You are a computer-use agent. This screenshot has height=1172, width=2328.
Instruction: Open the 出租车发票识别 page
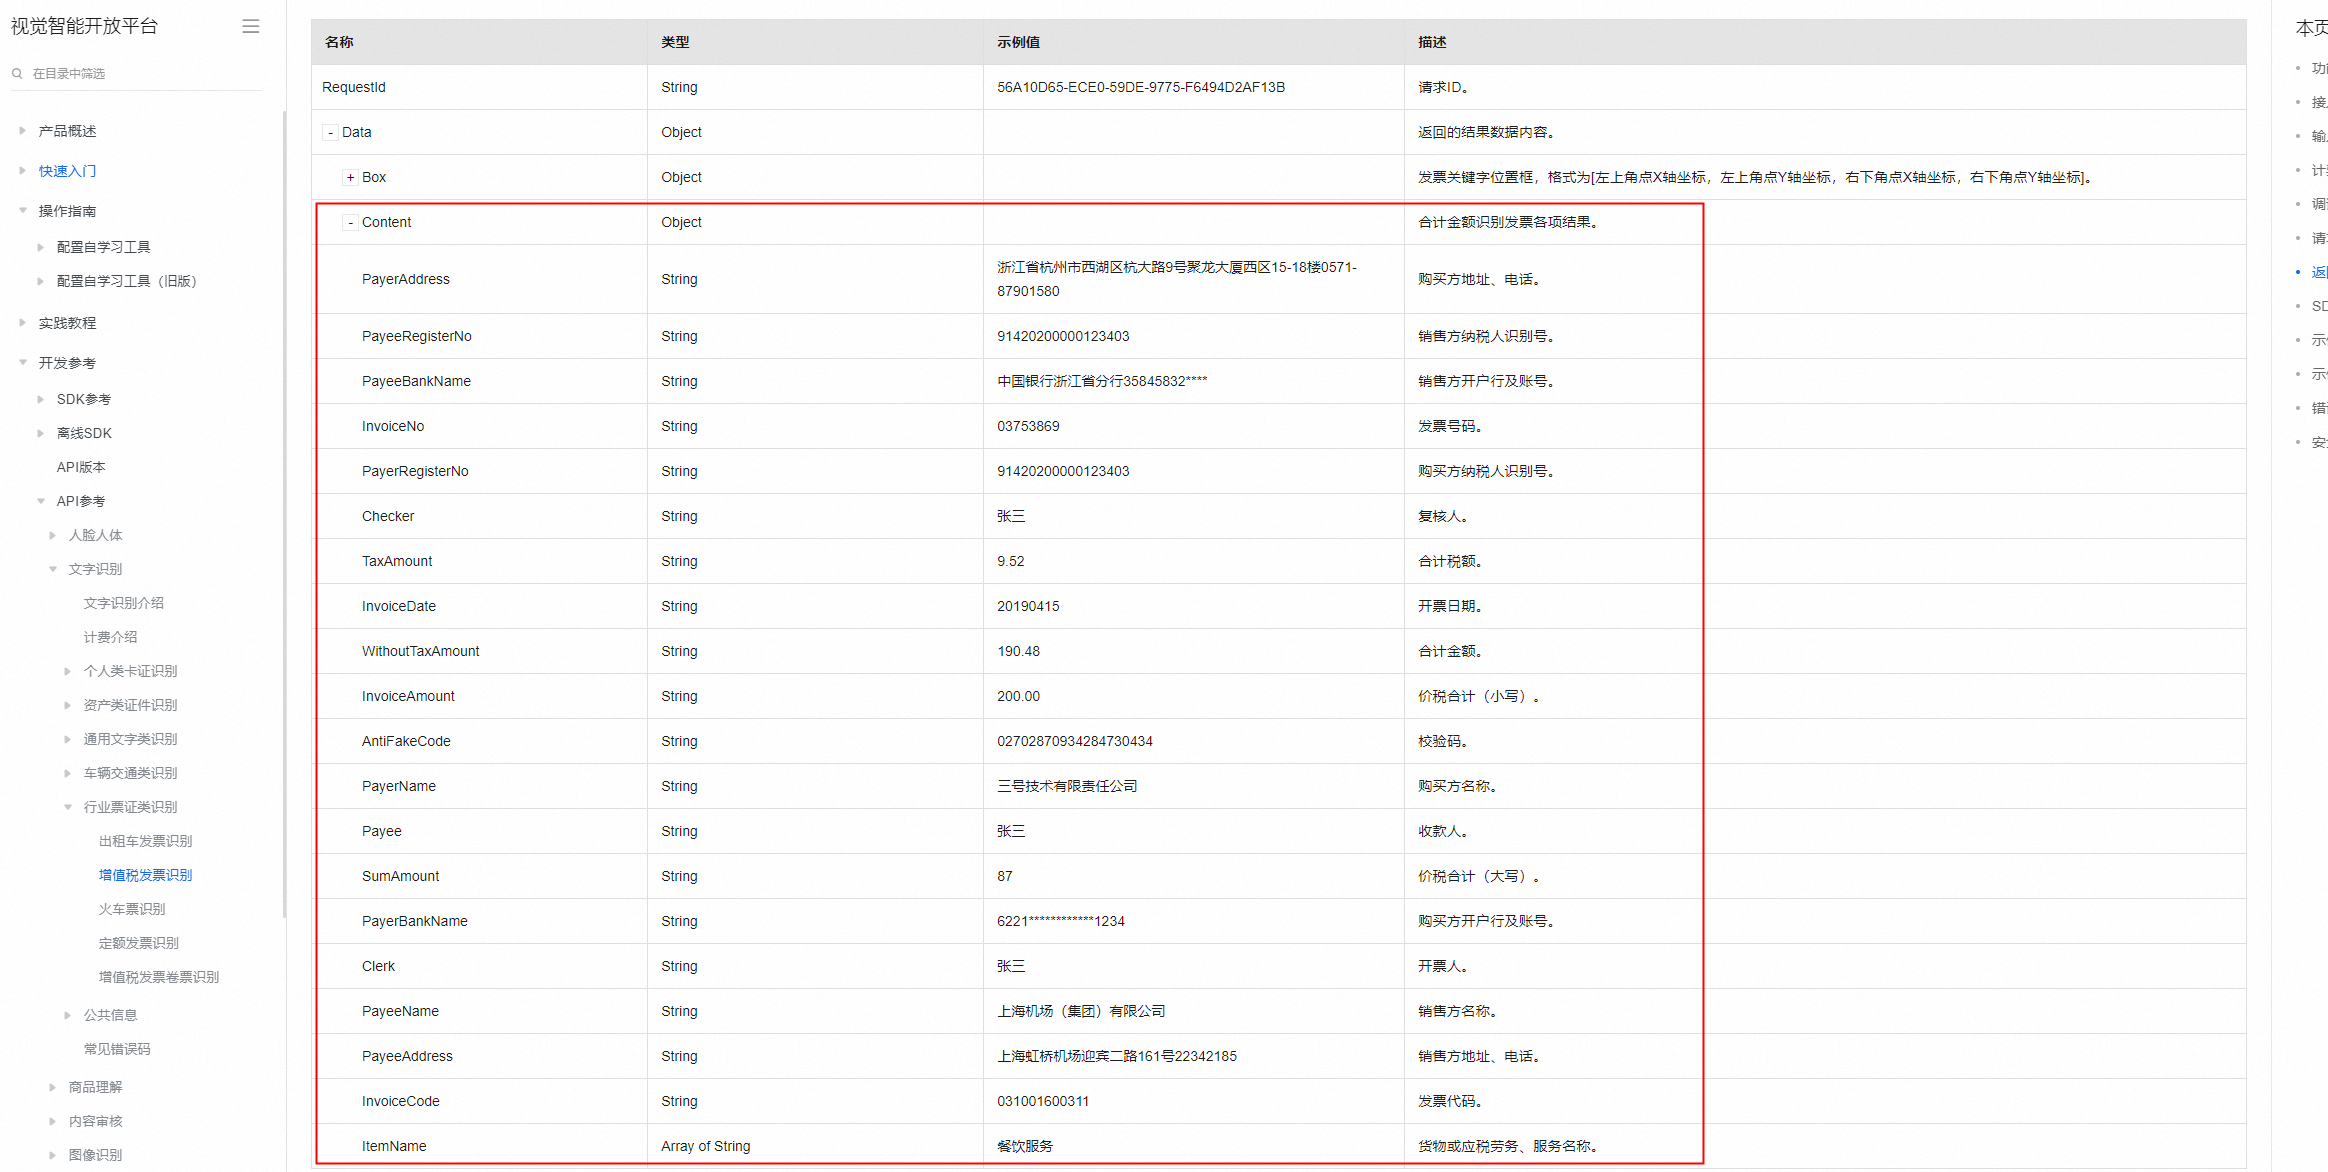(146, 841)
